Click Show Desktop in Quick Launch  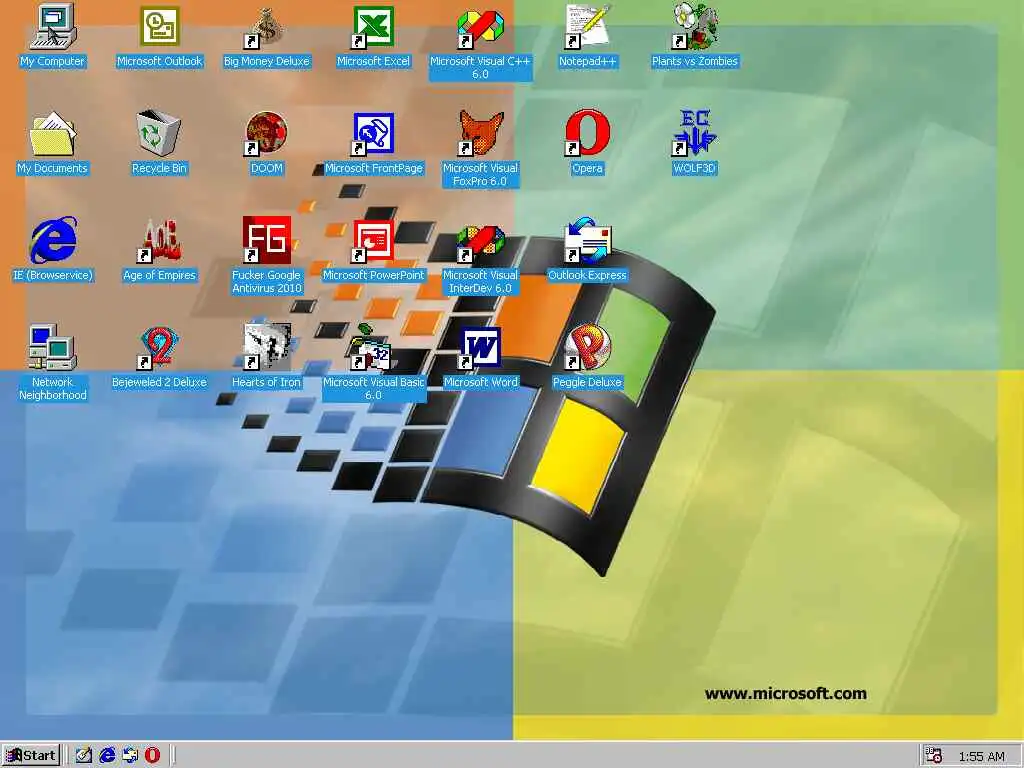pos(84,756)
